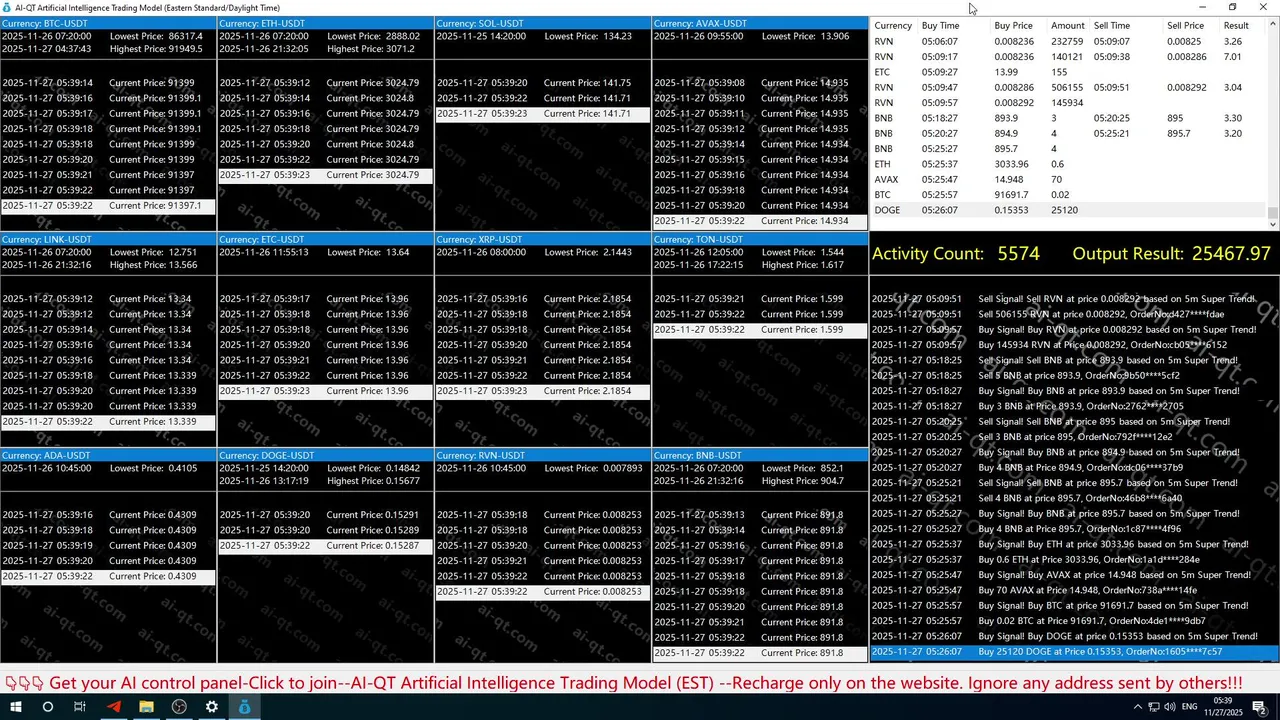Click the Output Result value 25467.97

click(x=1231, y=254)
